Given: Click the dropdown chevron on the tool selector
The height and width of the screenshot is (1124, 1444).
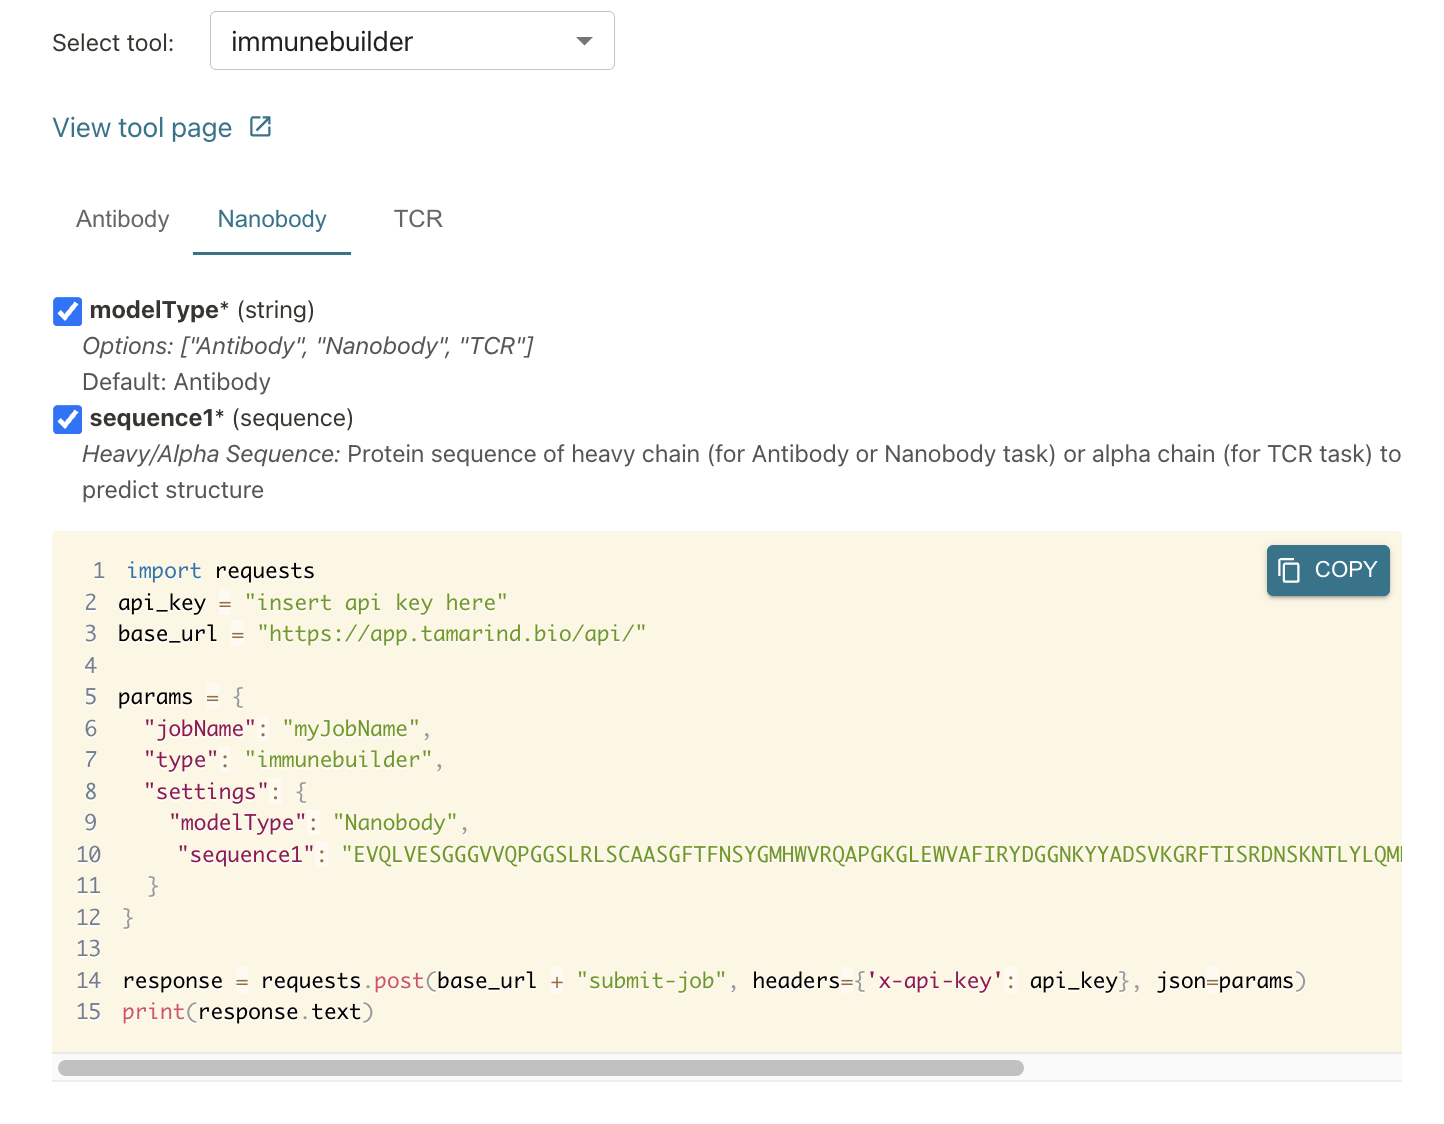Looking at the screenshot, I should (583, 41).
